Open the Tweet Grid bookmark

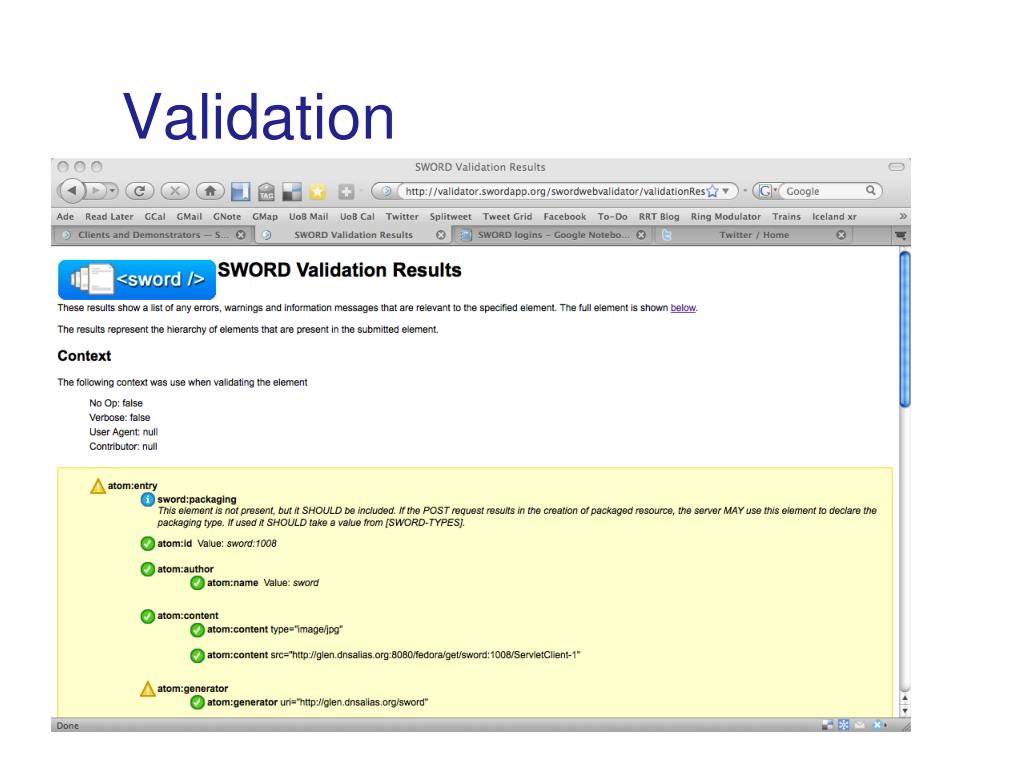507,216
